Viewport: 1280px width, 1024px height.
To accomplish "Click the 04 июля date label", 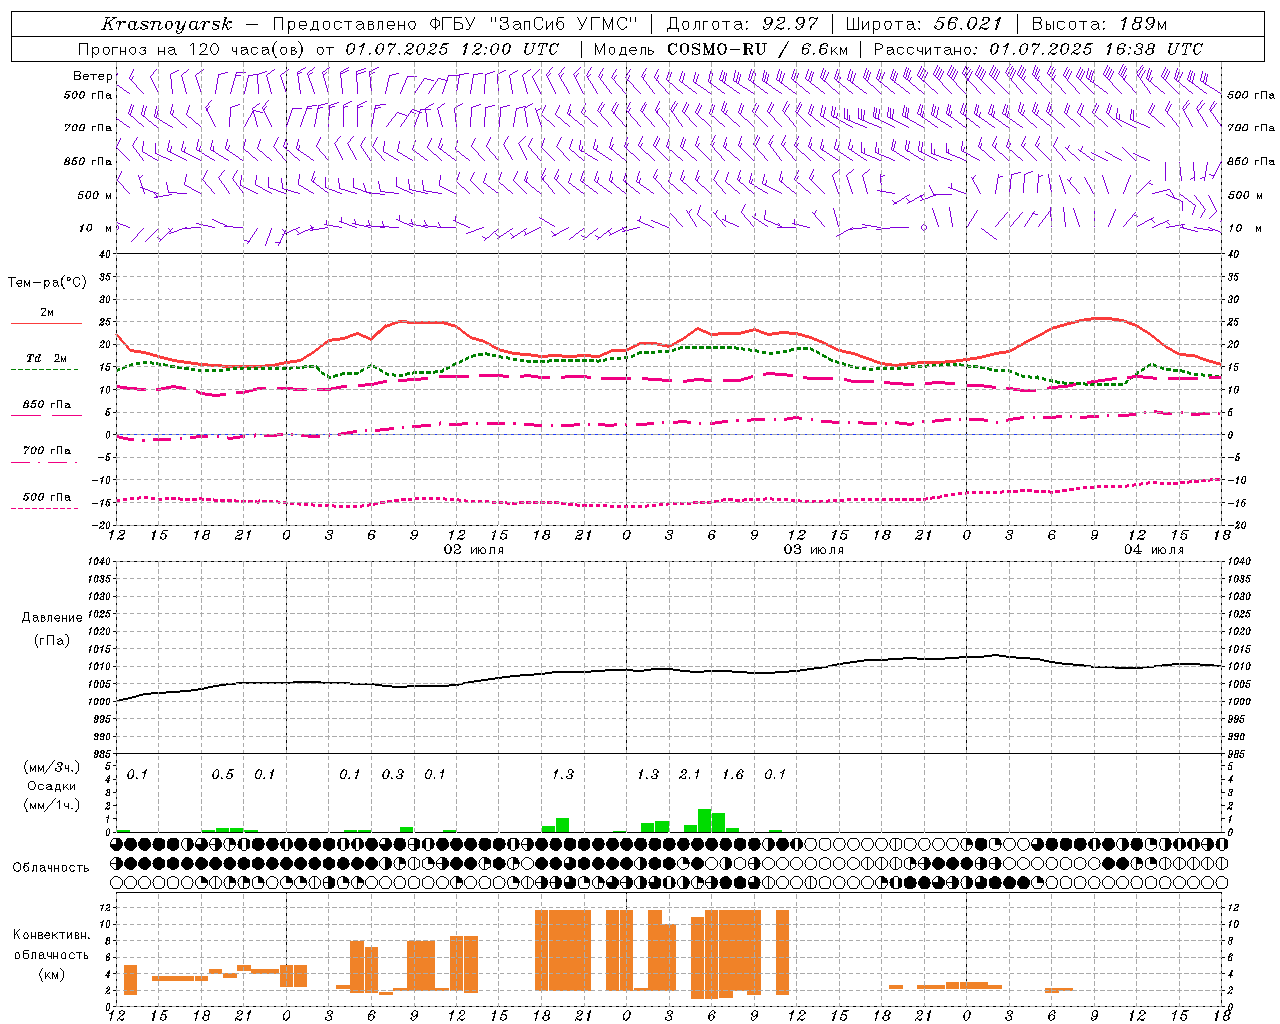I will click(x=1153, y=550).
